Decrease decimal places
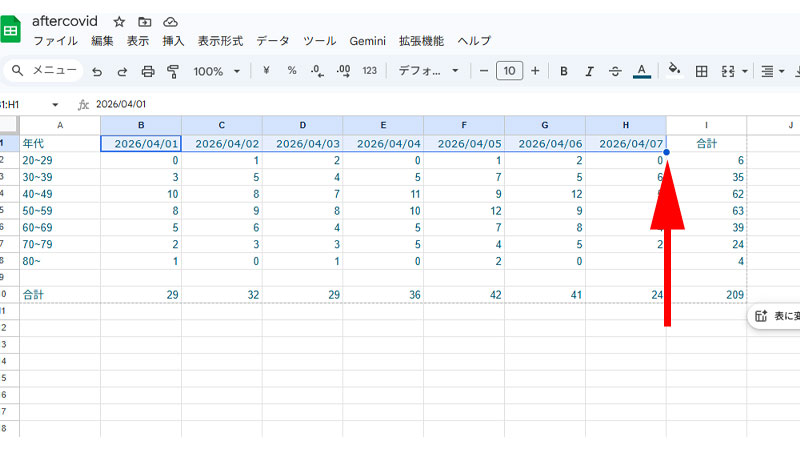 (x=317, y=71)
